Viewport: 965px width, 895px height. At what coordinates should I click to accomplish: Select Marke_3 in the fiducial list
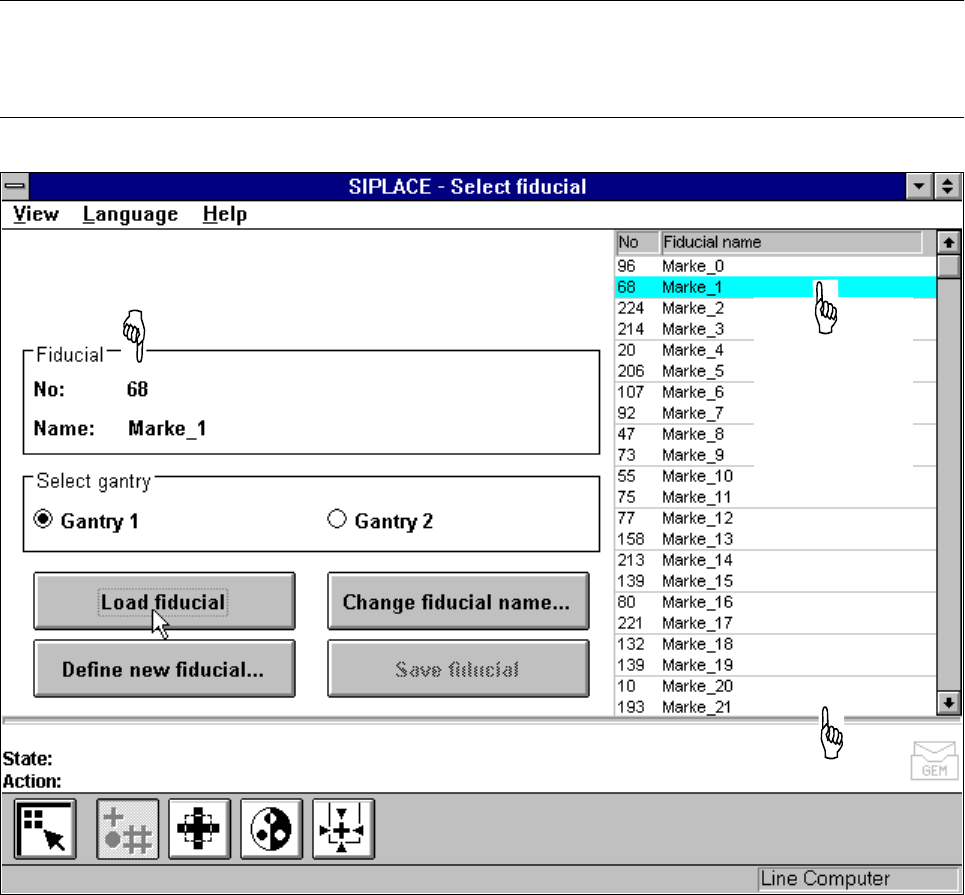(775, 329)
